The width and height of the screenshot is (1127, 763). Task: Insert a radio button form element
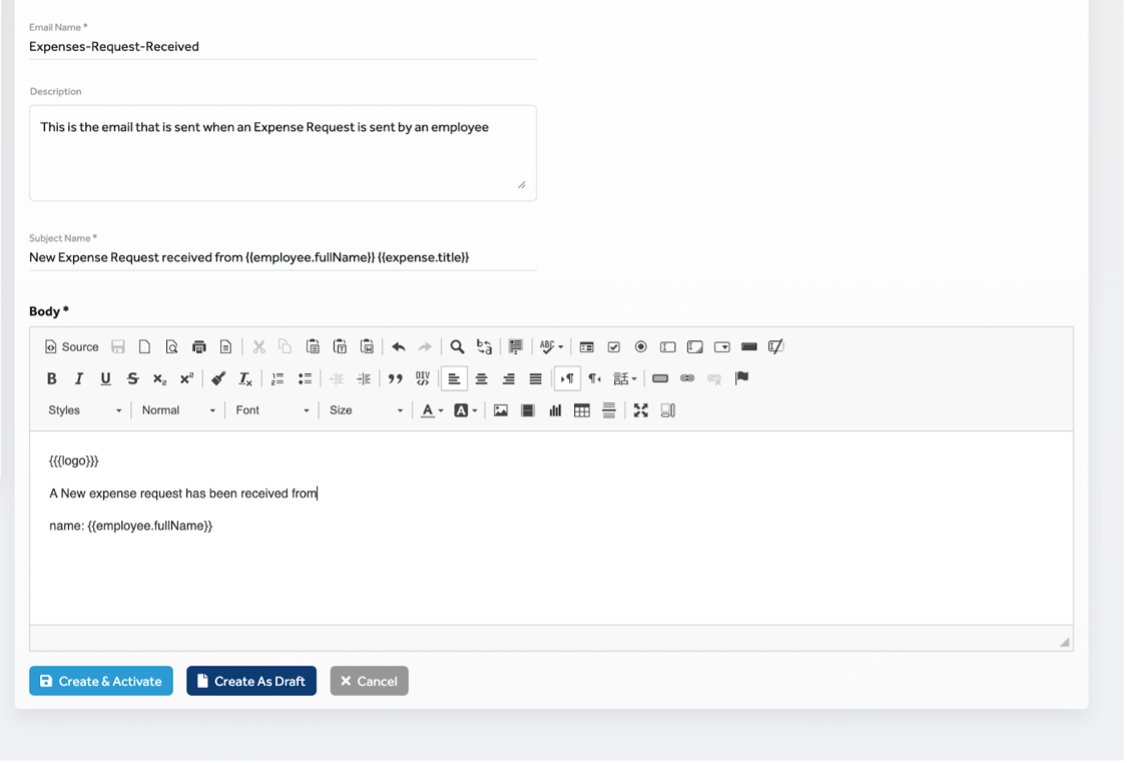(641, 347)
